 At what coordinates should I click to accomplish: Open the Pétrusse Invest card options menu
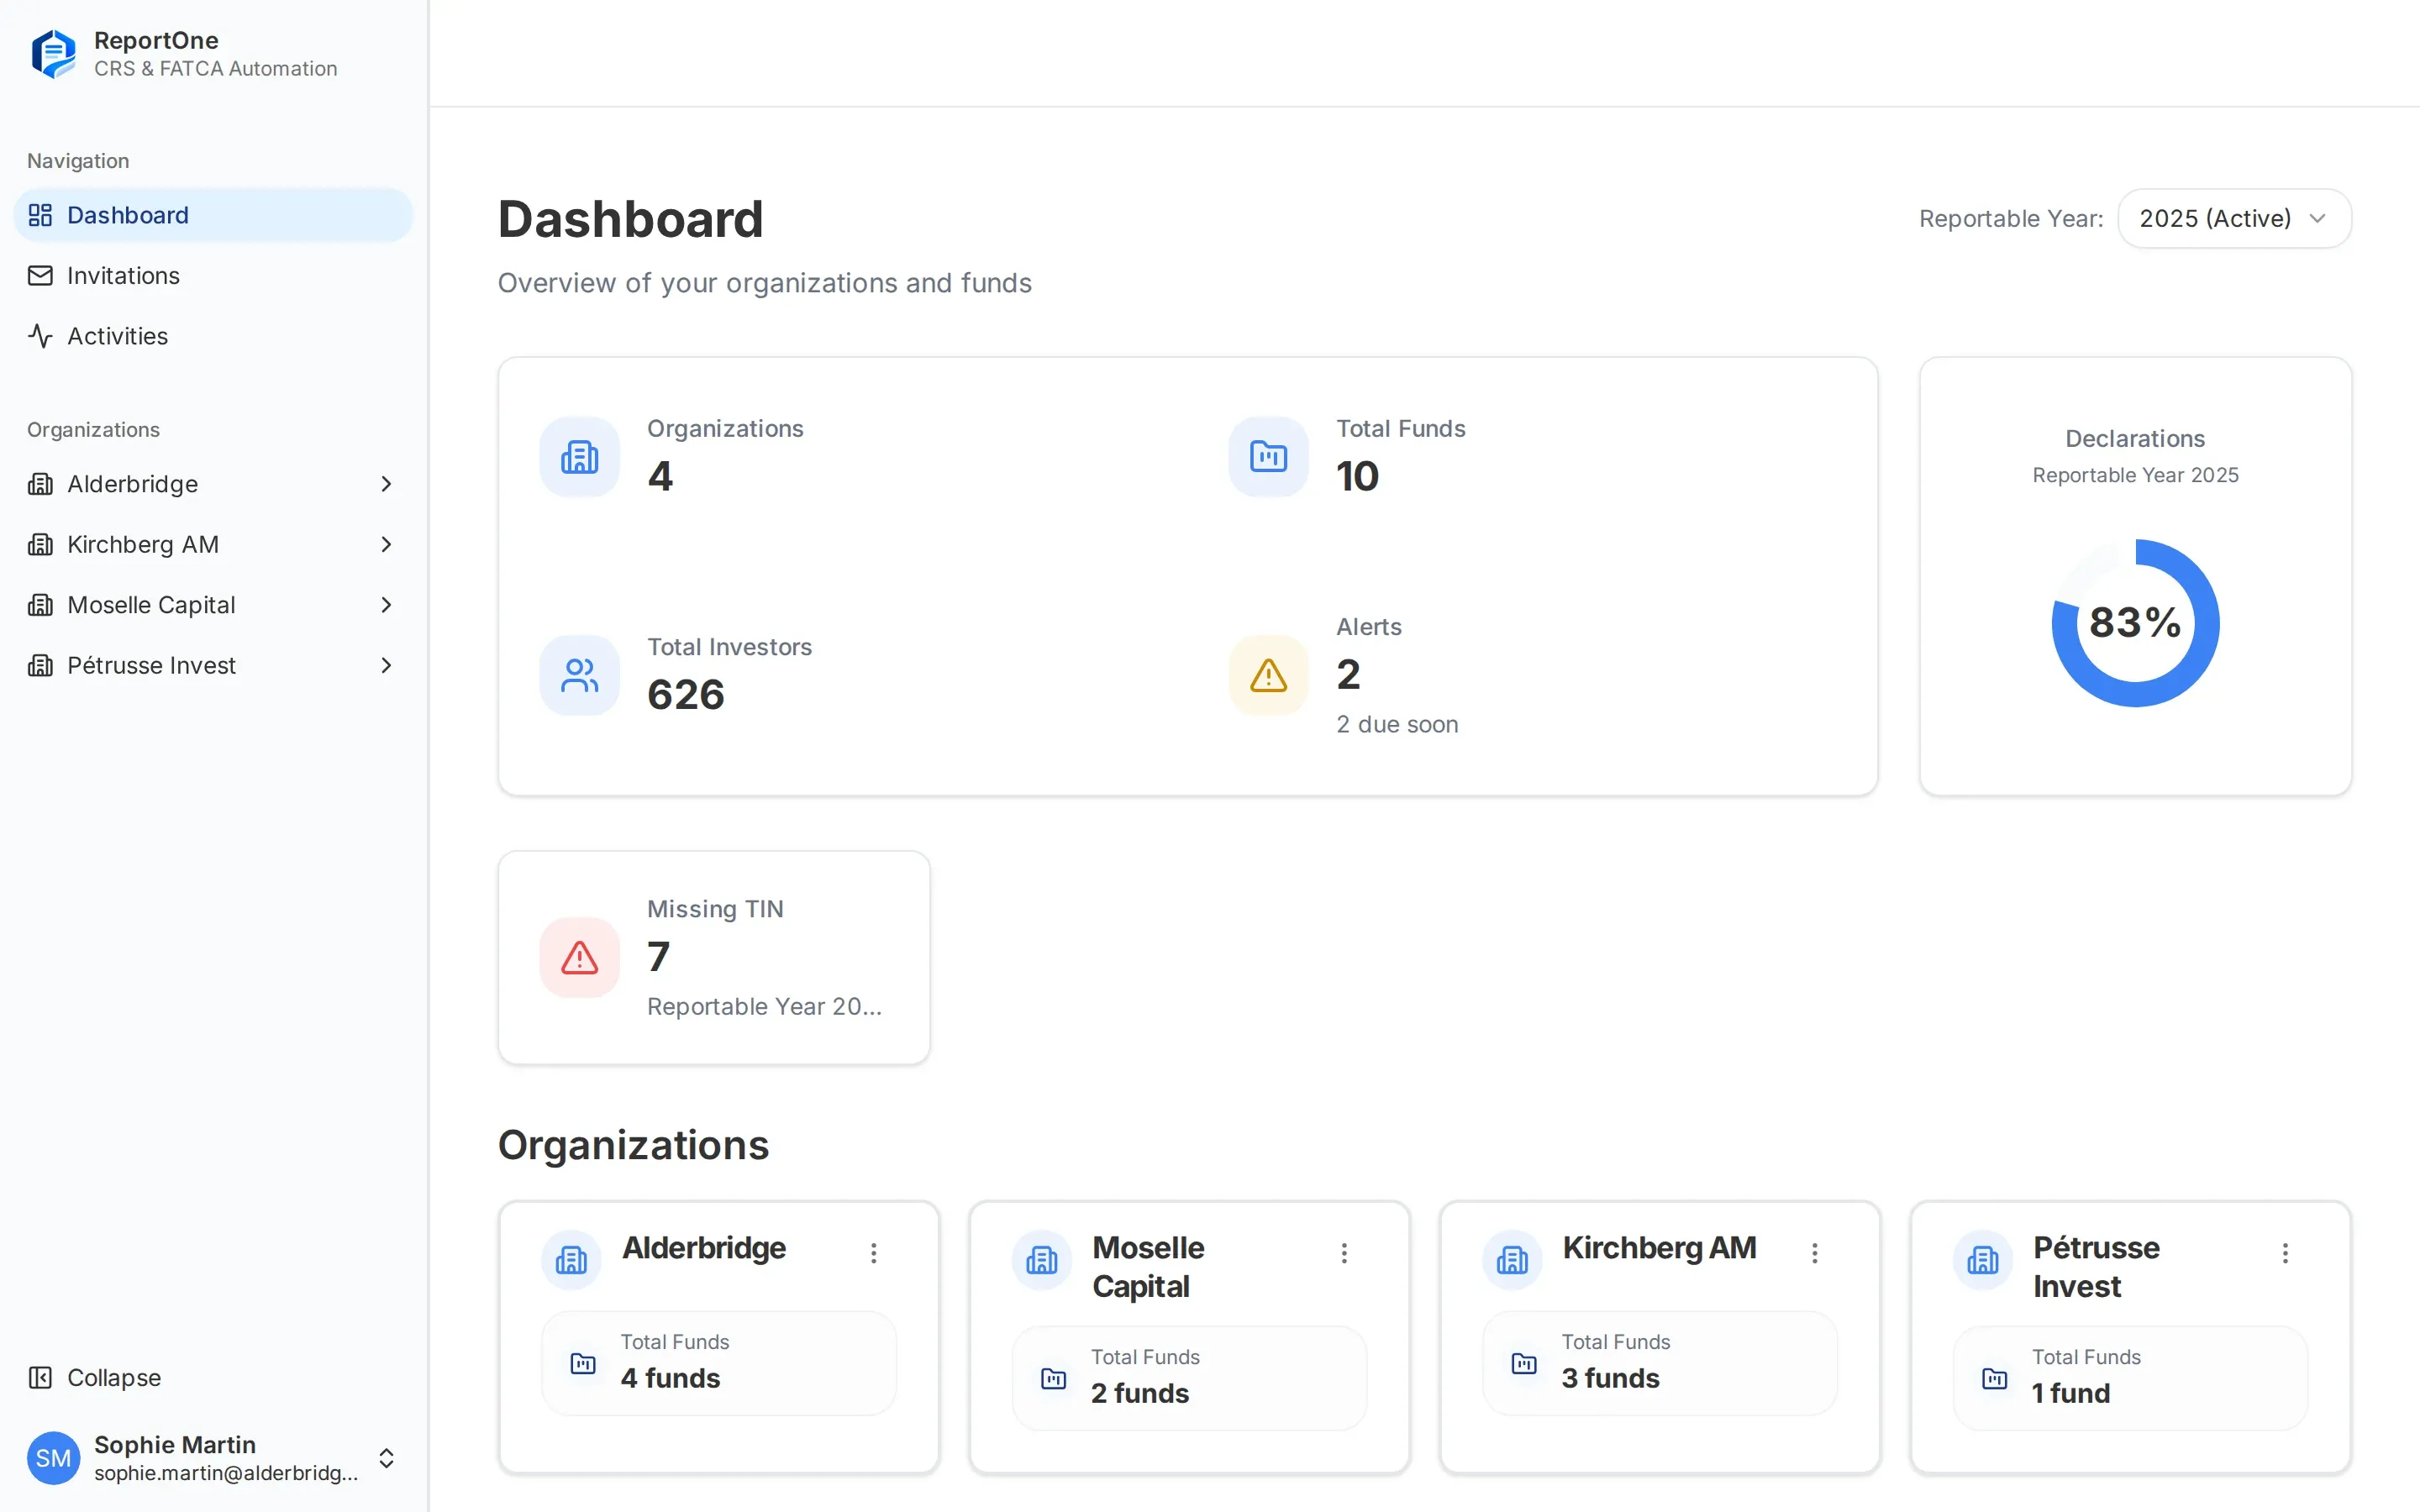coord(2285,1253)
